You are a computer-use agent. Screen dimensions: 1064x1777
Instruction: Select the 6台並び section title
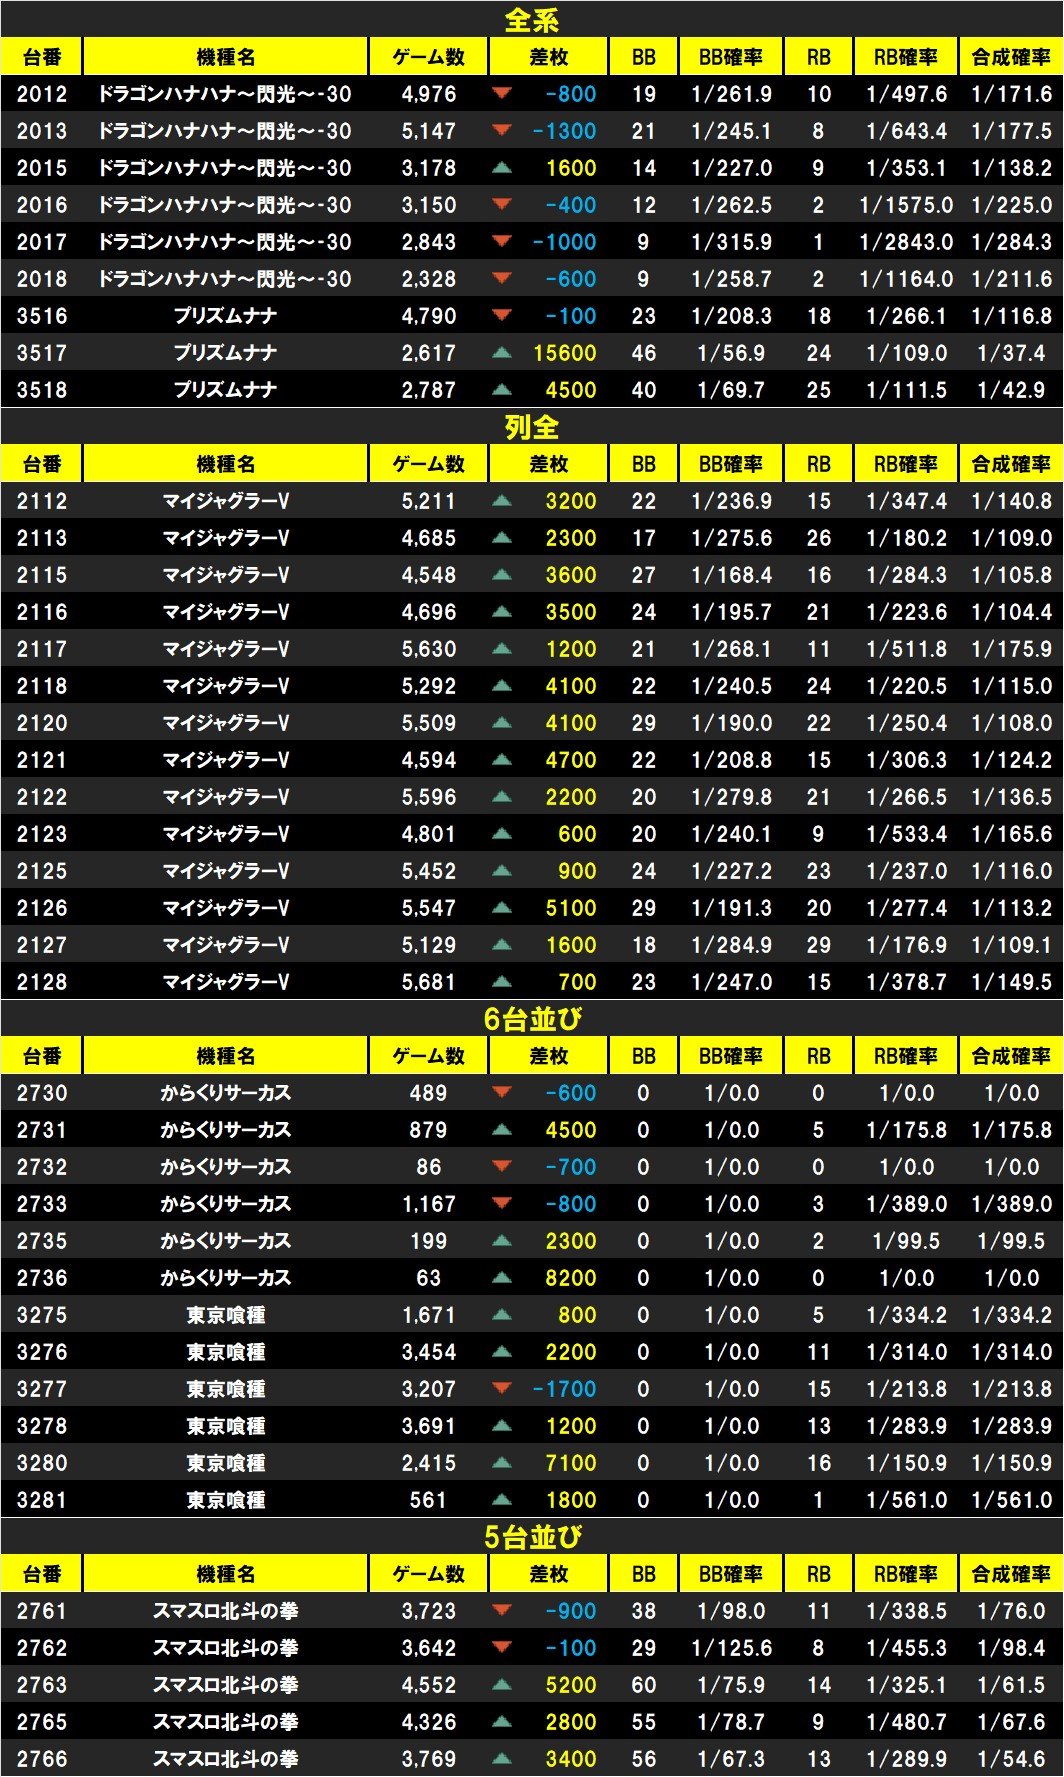click(532, 1019)
